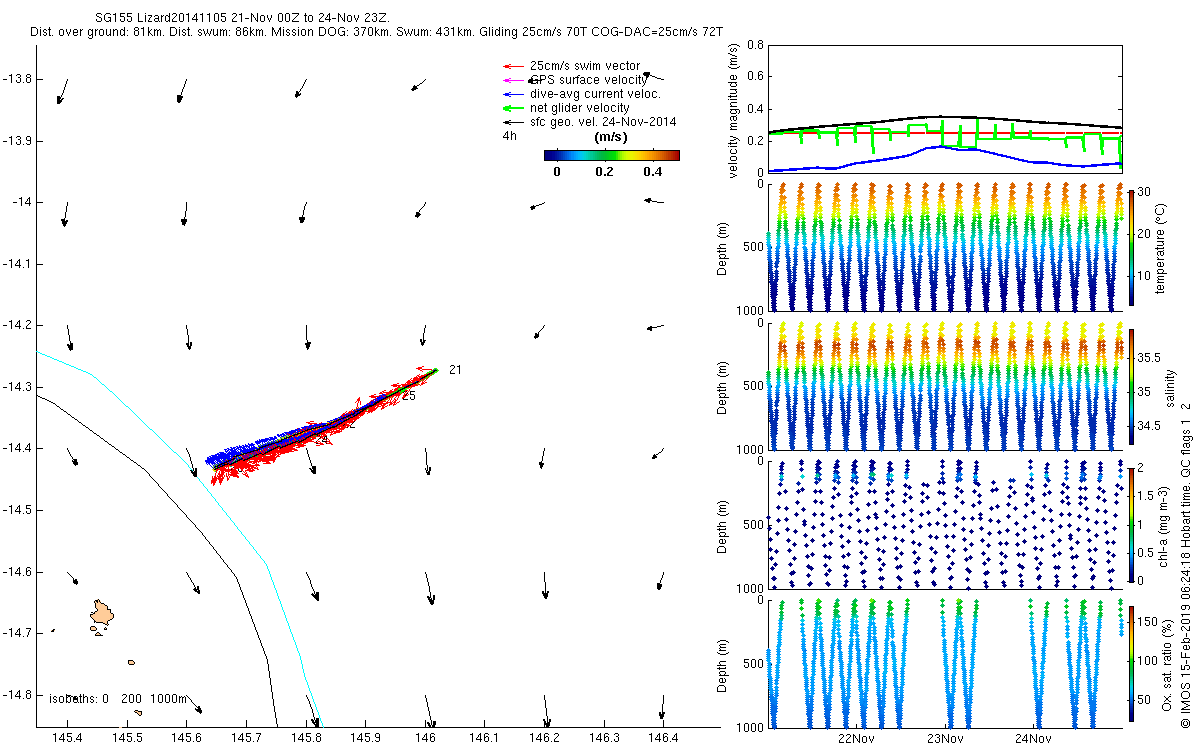The image size is (1200, 750).
Task: Click the '23Nov' time axis label
Action: point(944,738)
